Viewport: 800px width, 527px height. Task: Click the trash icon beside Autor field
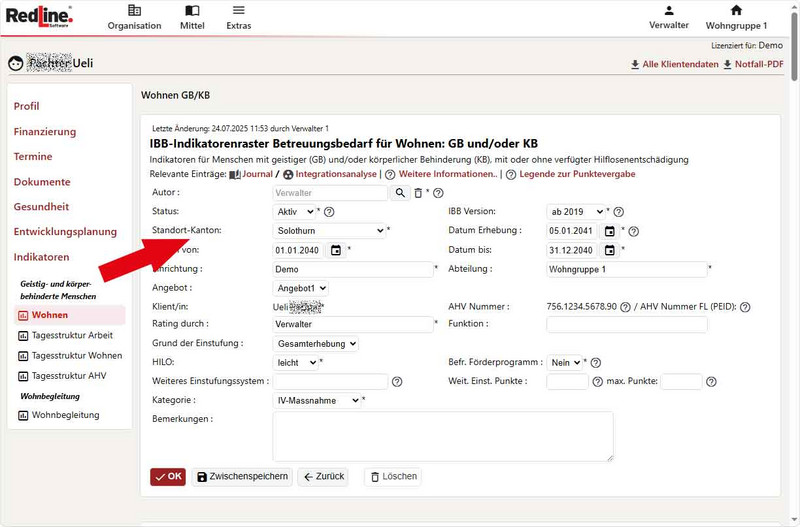tap(418, 193)
